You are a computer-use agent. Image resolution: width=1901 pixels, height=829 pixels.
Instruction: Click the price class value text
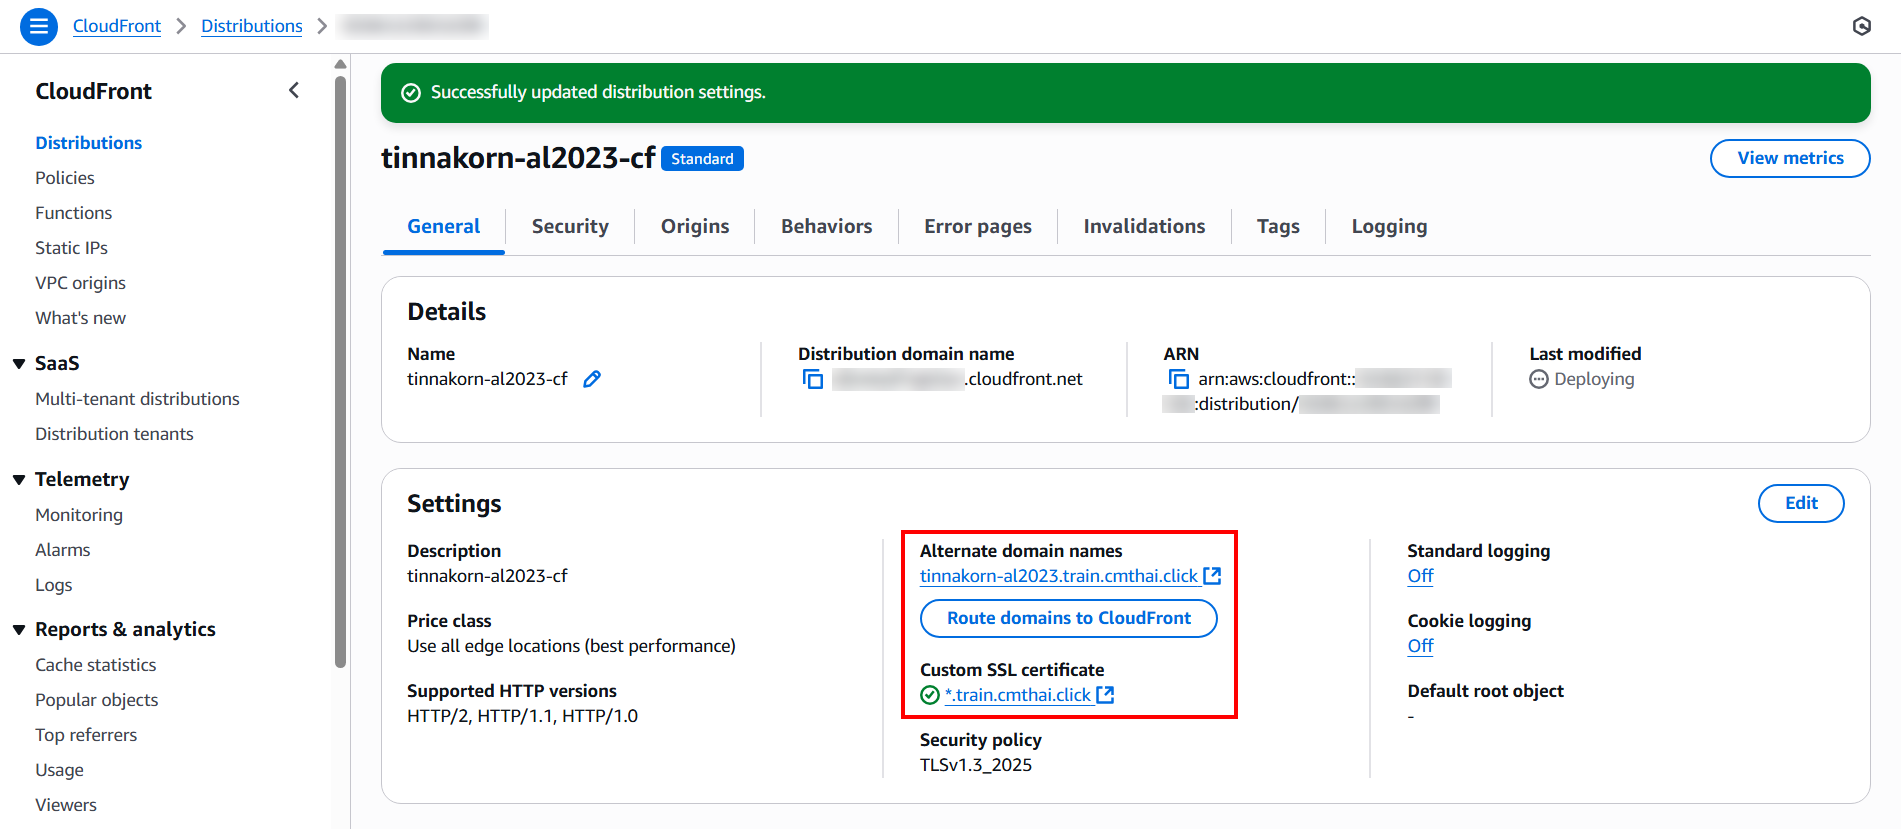pos(571,646)
